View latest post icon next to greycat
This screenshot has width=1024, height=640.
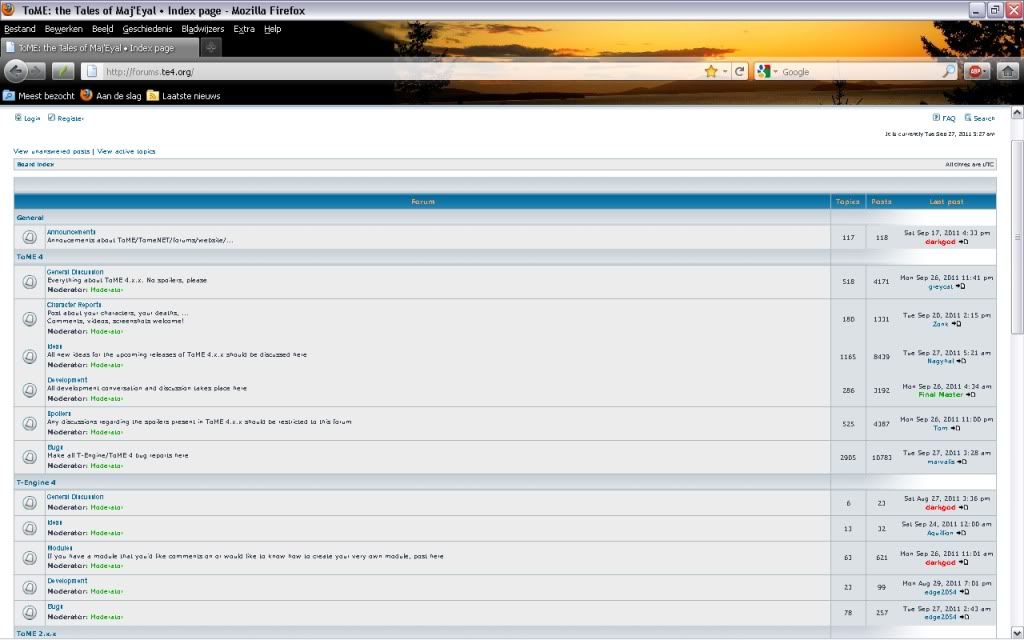[961, 286]
